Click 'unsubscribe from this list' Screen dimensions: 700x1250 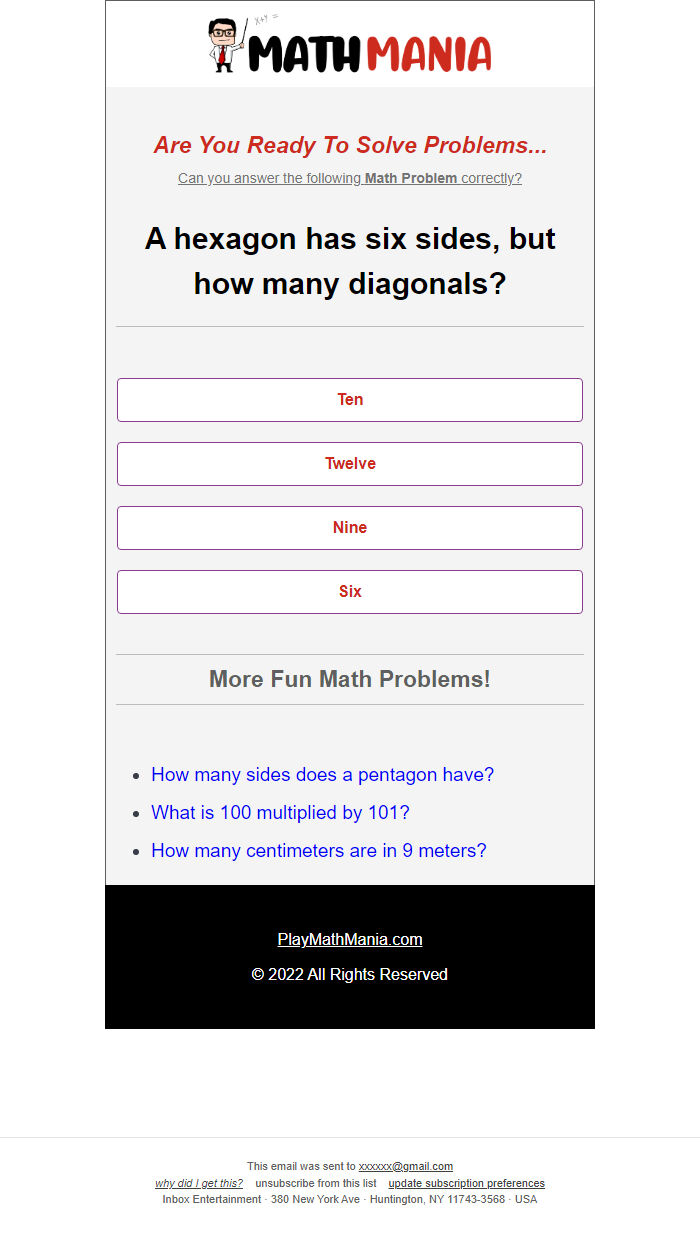pyautogui.click(x=316, y=1183)
